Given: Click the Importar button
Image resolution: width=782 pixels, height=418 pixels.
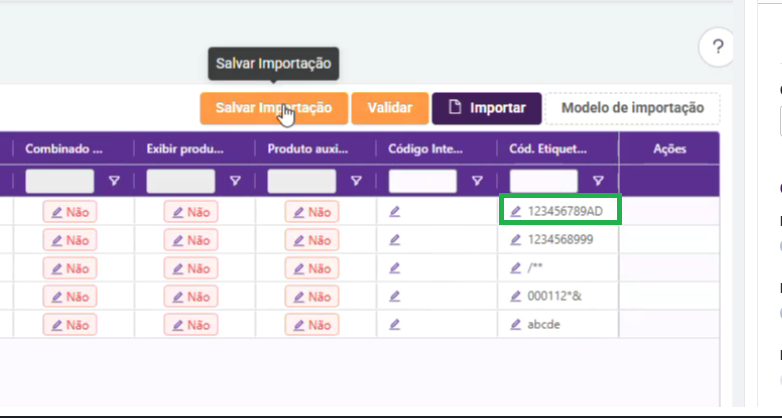Looking at the screenshot, I should pos(487,107).
